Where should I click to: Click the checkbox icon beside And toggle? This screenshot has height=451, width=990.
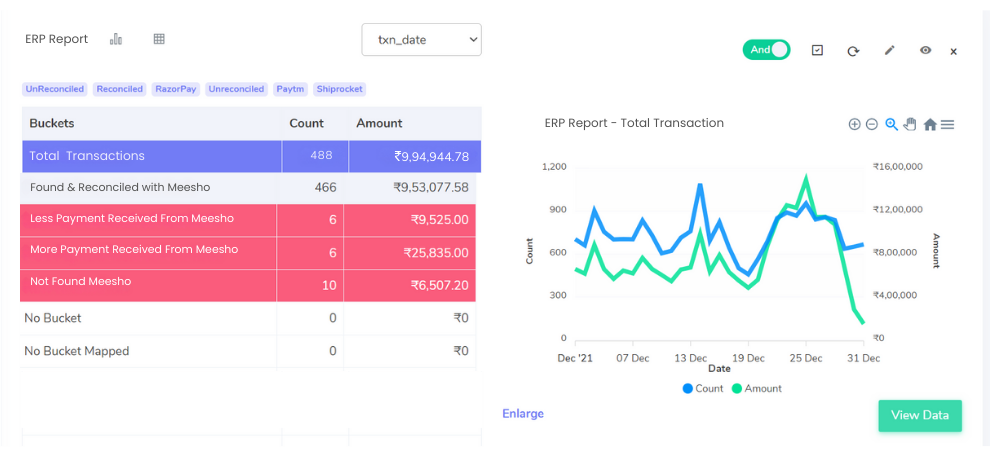[817, 50]
